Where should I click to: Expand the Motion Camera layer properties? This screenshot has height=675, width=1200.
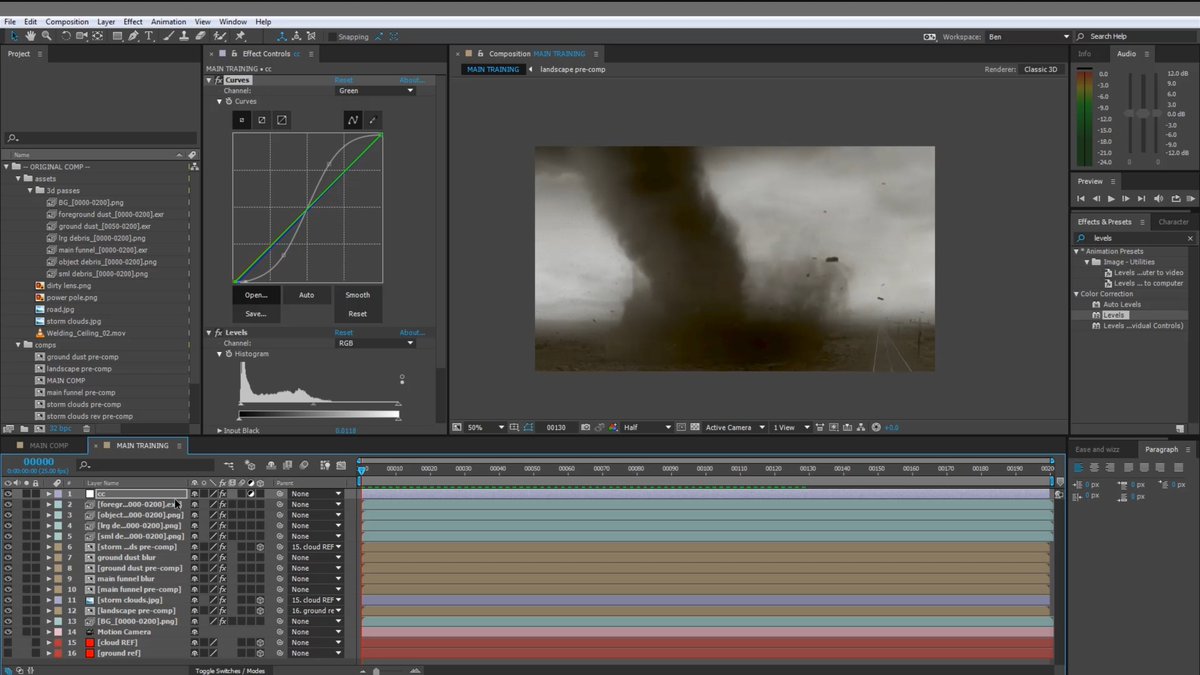48,632
